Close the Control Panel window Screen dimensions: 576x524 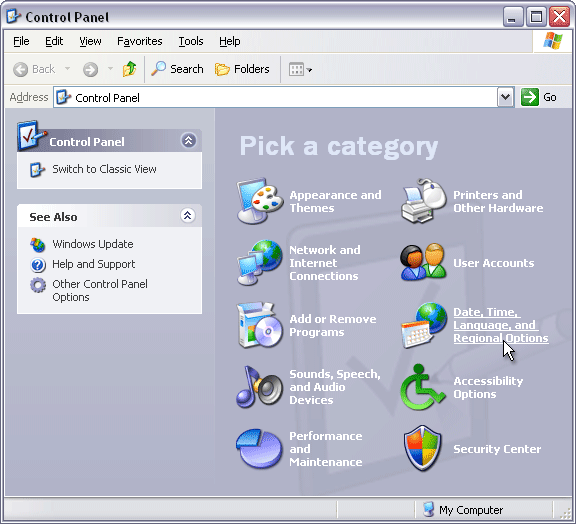click(559, 17)
